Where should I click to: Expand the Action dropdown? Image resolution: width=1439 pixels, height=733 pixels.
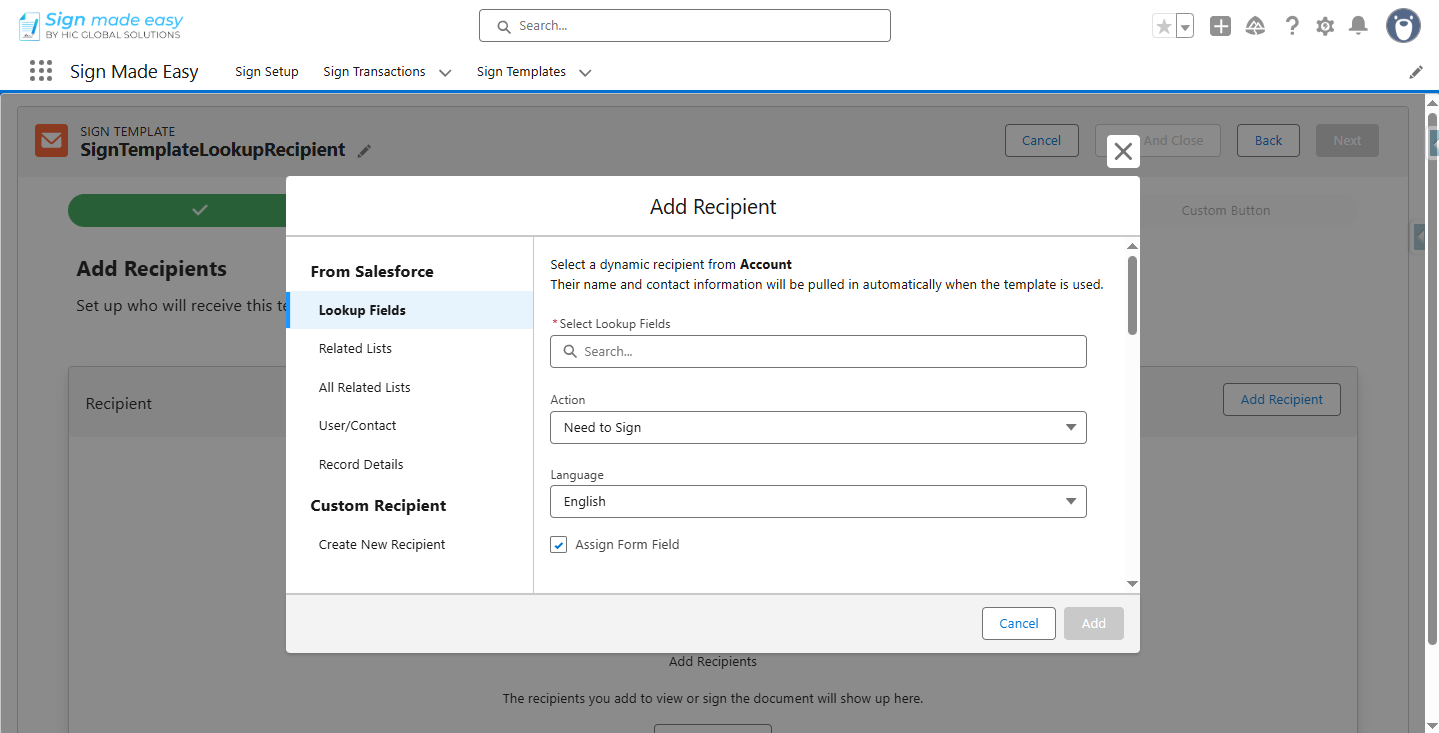(x=818, y=427)
